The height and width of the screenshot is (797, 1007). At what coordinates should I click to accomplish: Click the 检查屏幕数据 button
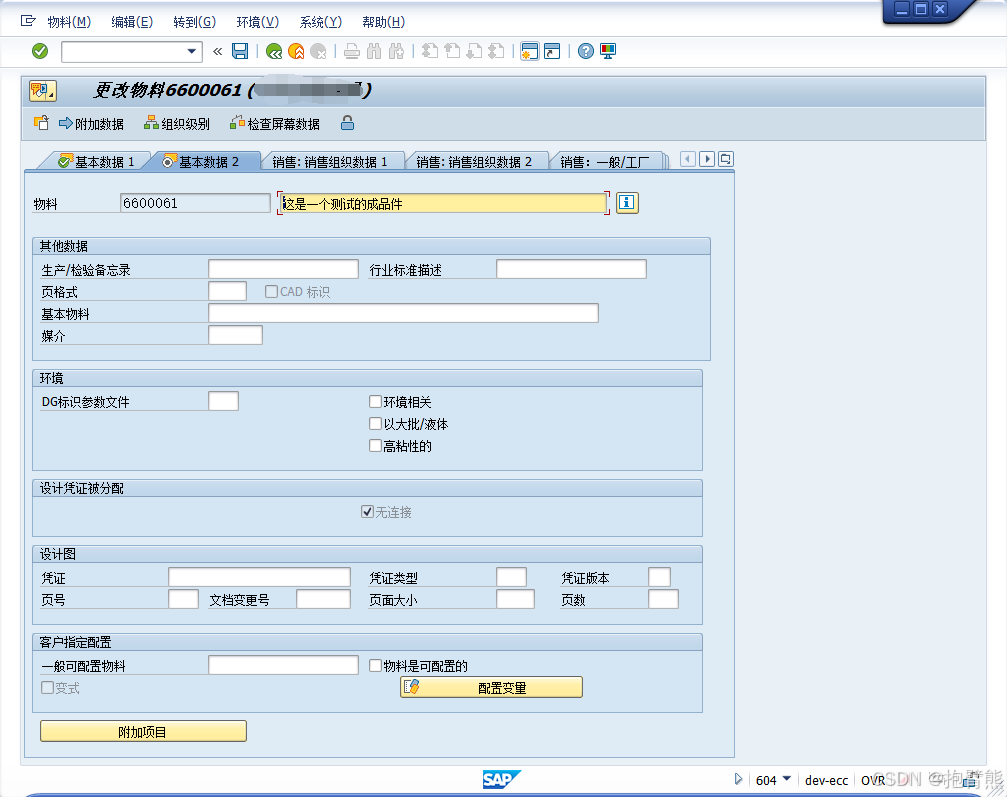[275, 123]
